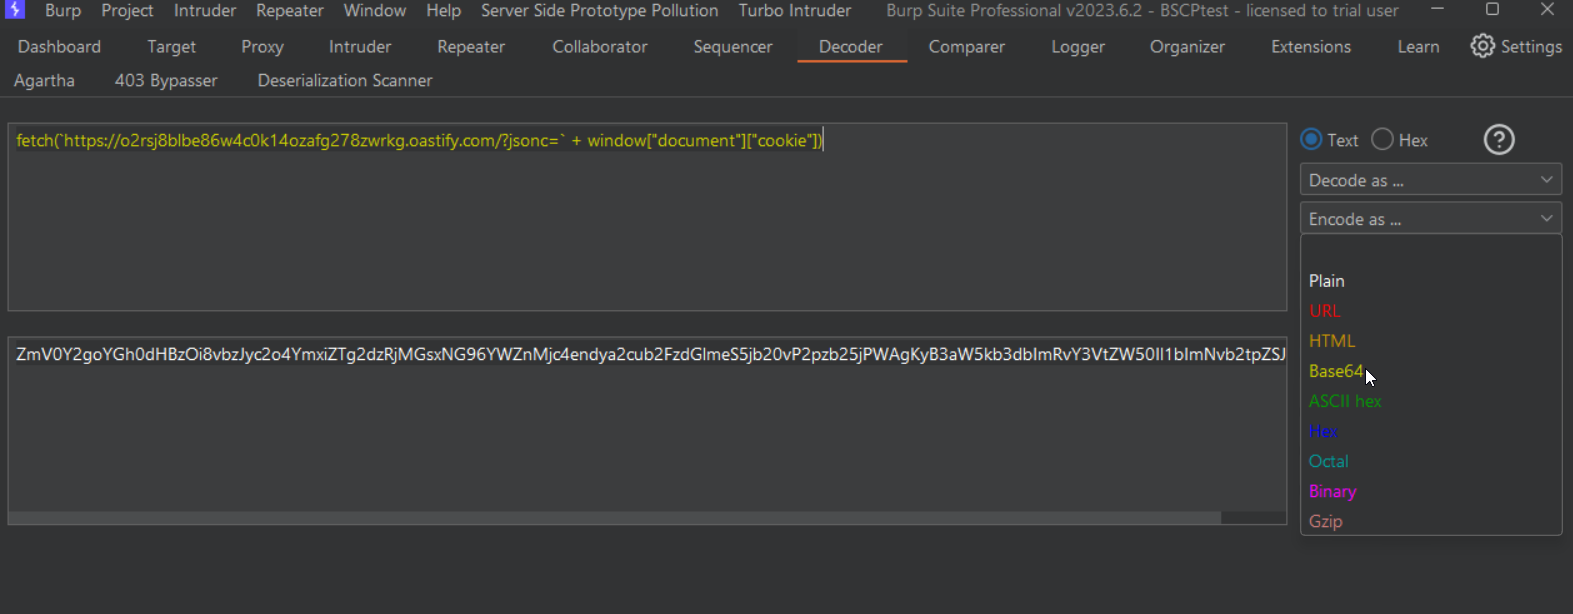Screen dimensions: 1573x614
Task: Minimize the Burp Suite window
Action: (1437, 10)
